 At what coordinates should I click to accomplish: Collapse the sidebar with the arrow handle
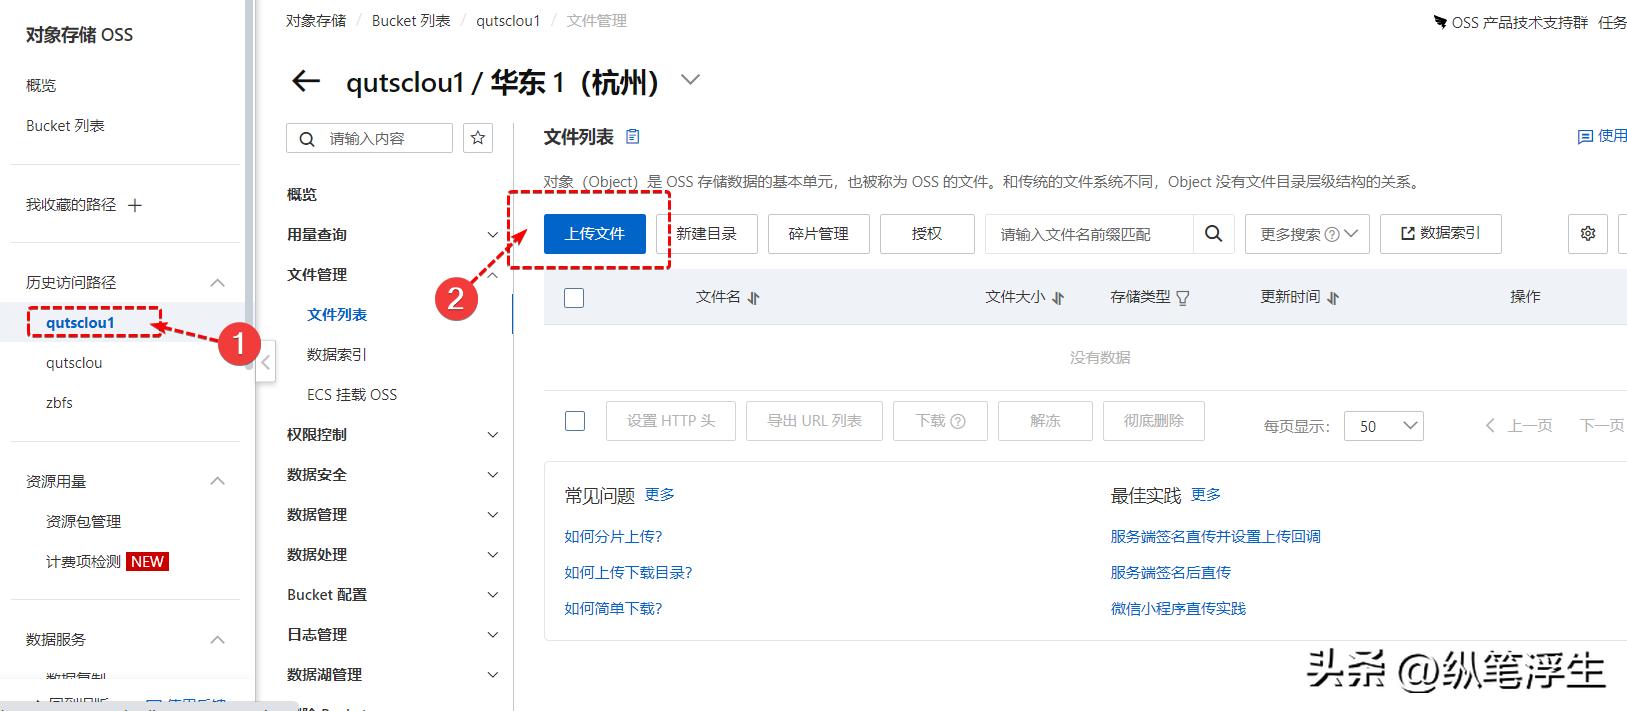tap(265, 363)
